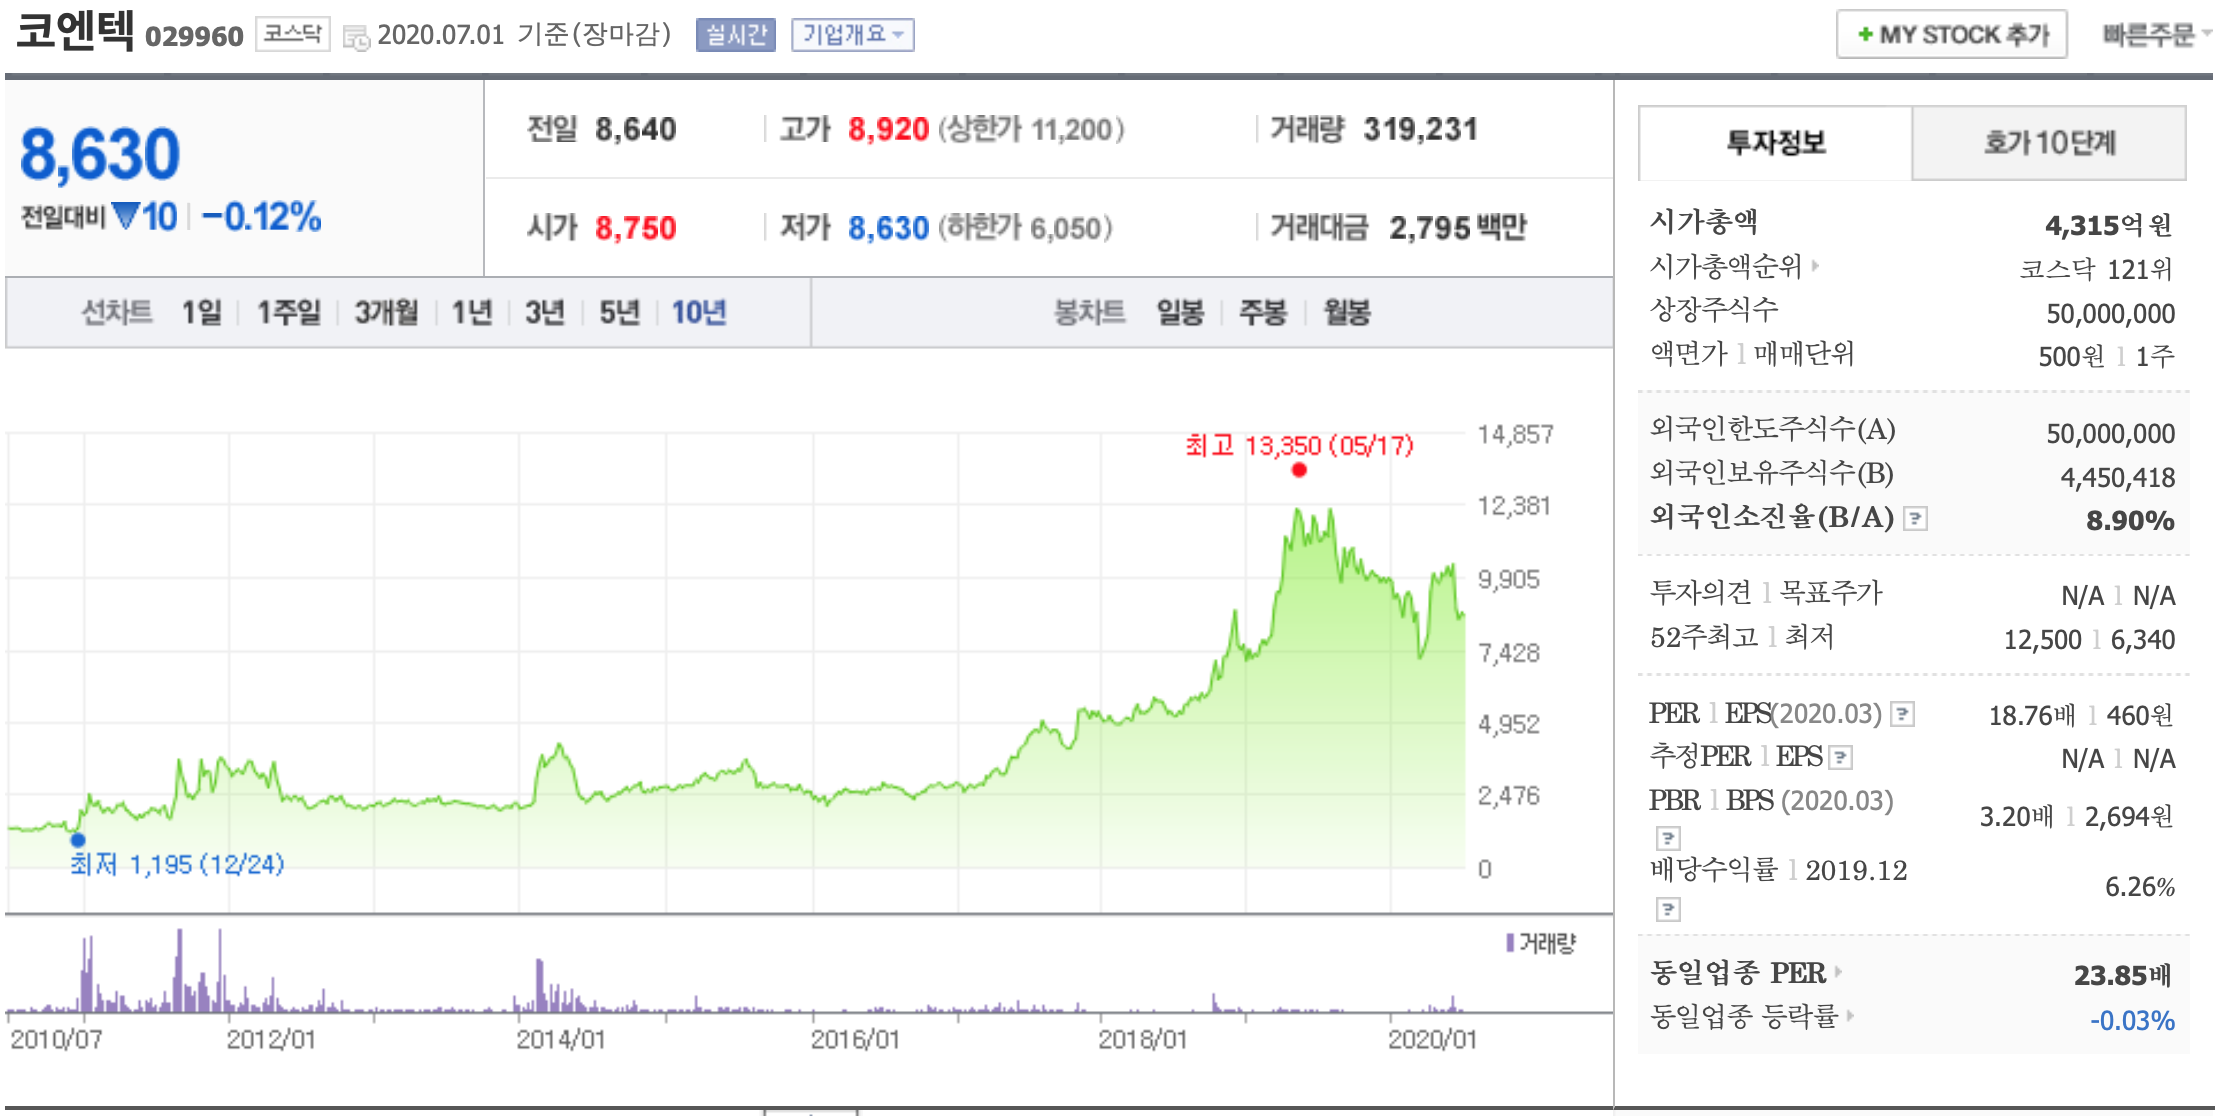The height and width of the screenshot is (1116, 2224).
Task: Click the 코엔텍 stock name heading
Action: 75,30
